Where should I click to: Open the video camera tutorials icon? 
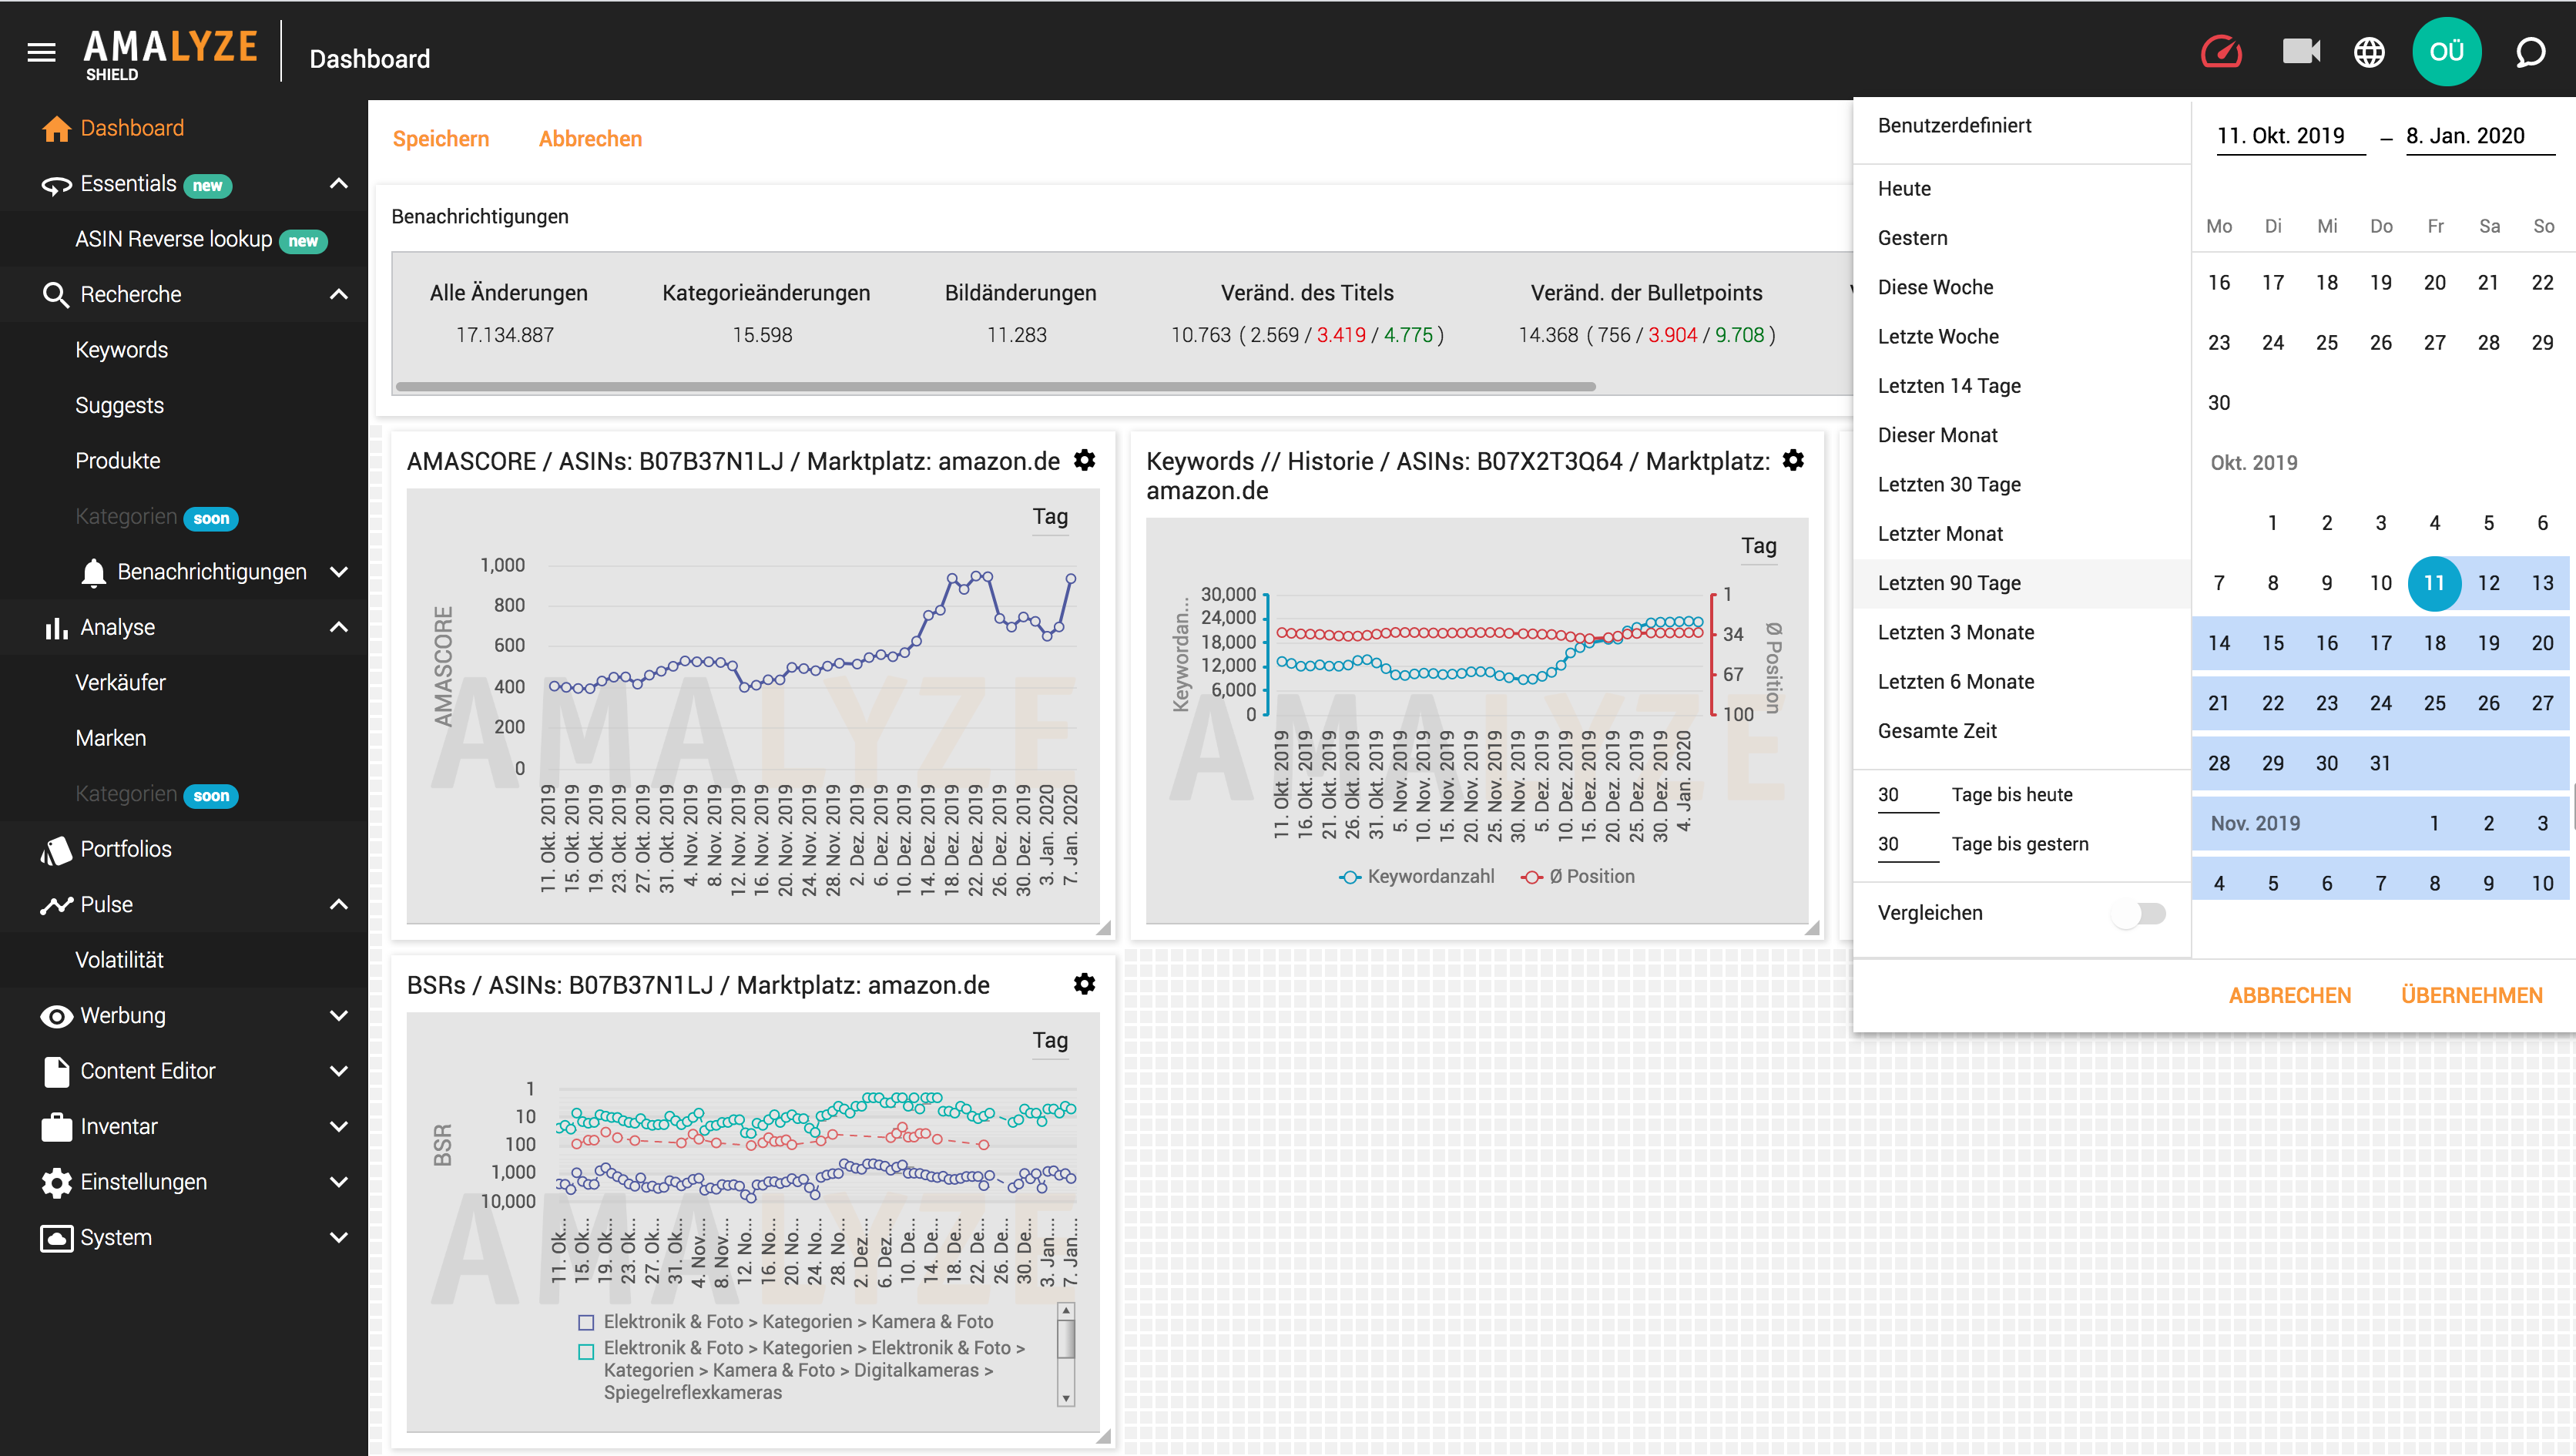(x=2301, y=51)
